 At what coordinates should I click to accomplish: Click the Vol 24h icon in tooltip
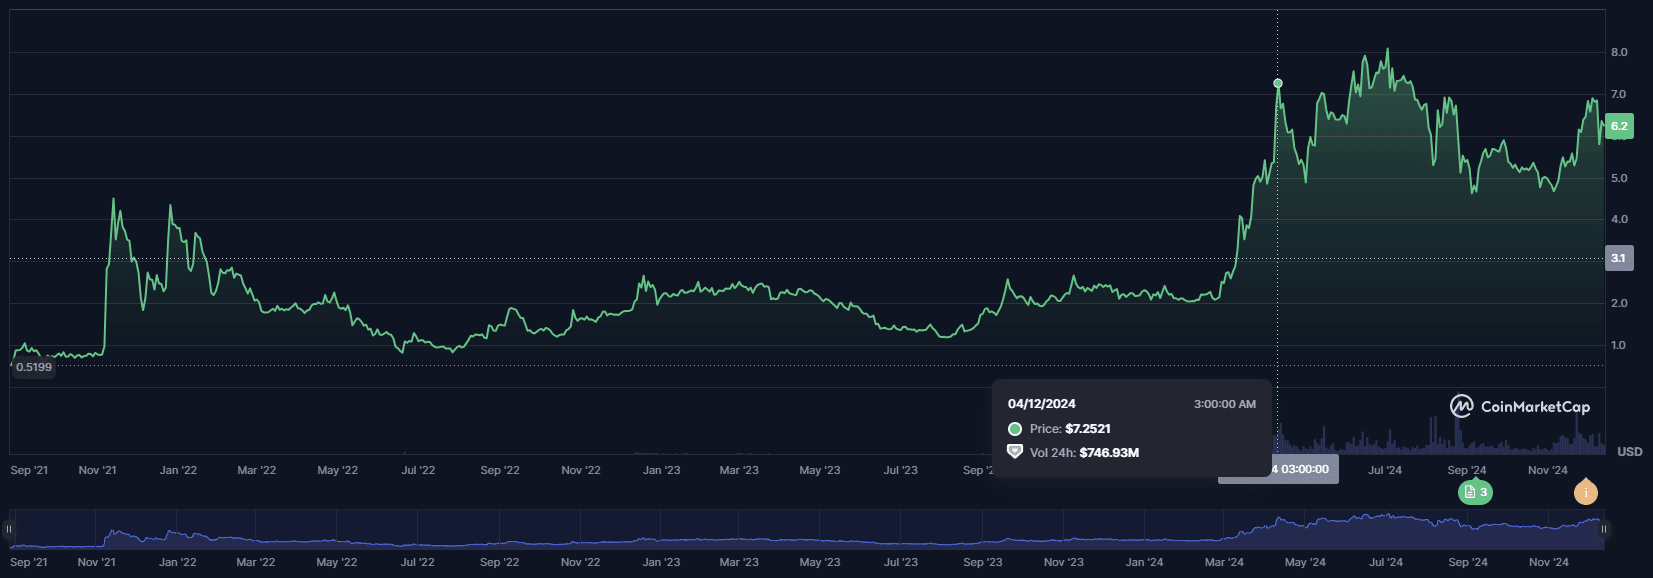tap(1015, 452)
